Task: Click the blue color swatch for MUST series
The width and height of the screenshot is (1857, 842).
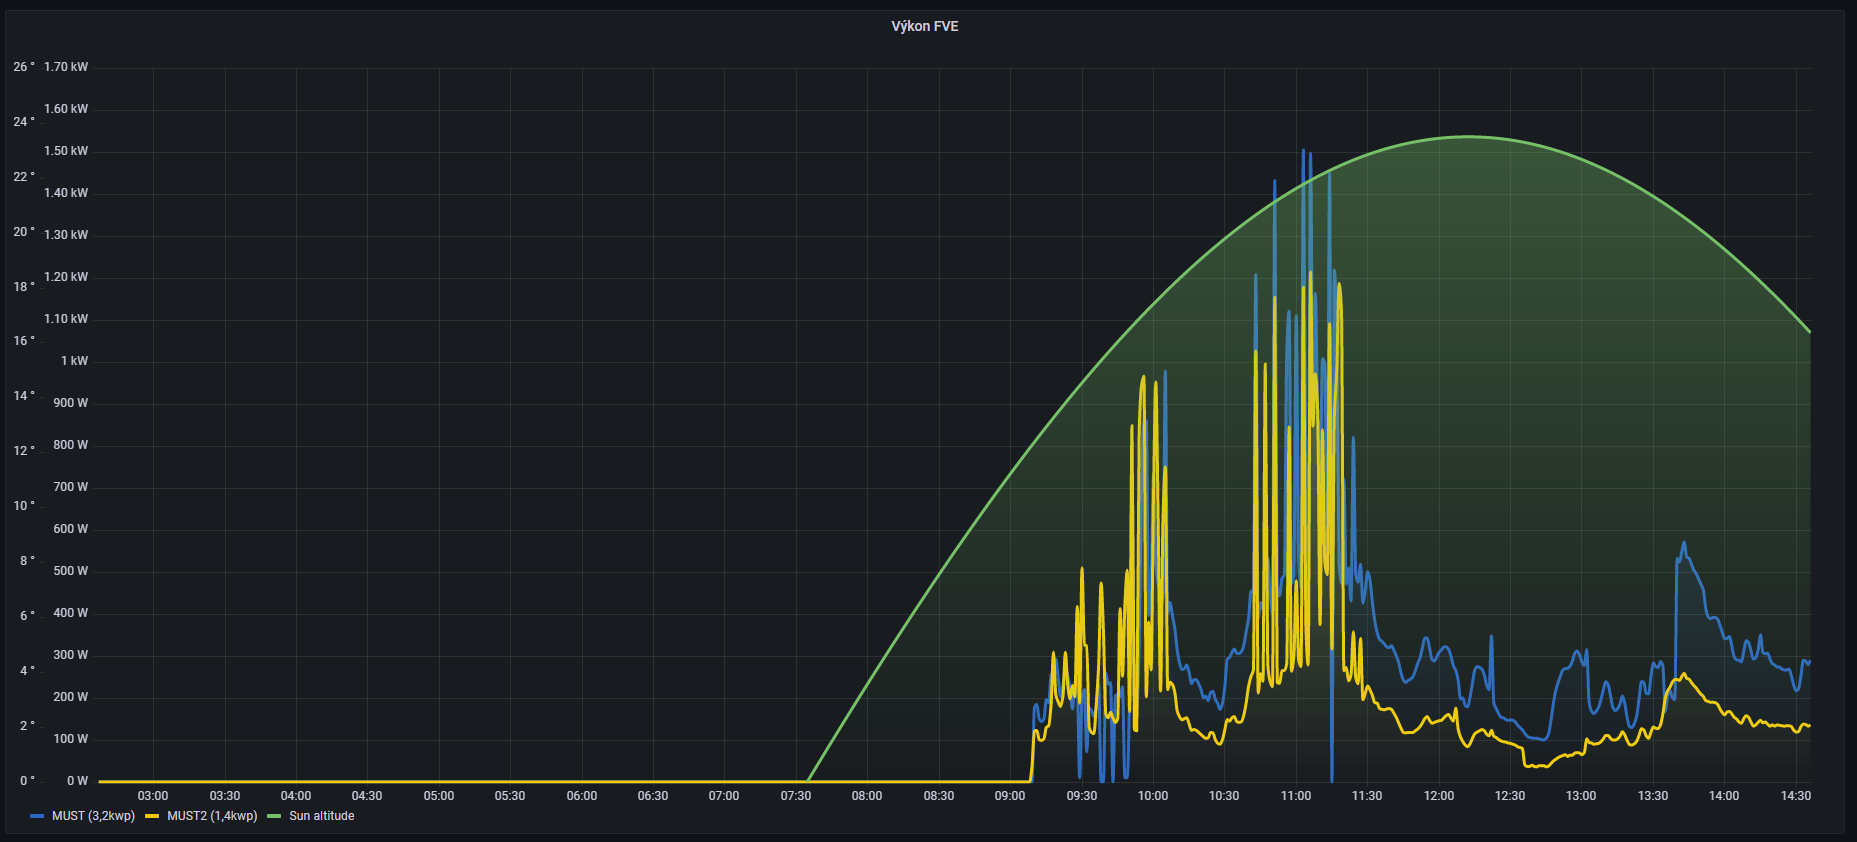Action: tap(38, 816)
